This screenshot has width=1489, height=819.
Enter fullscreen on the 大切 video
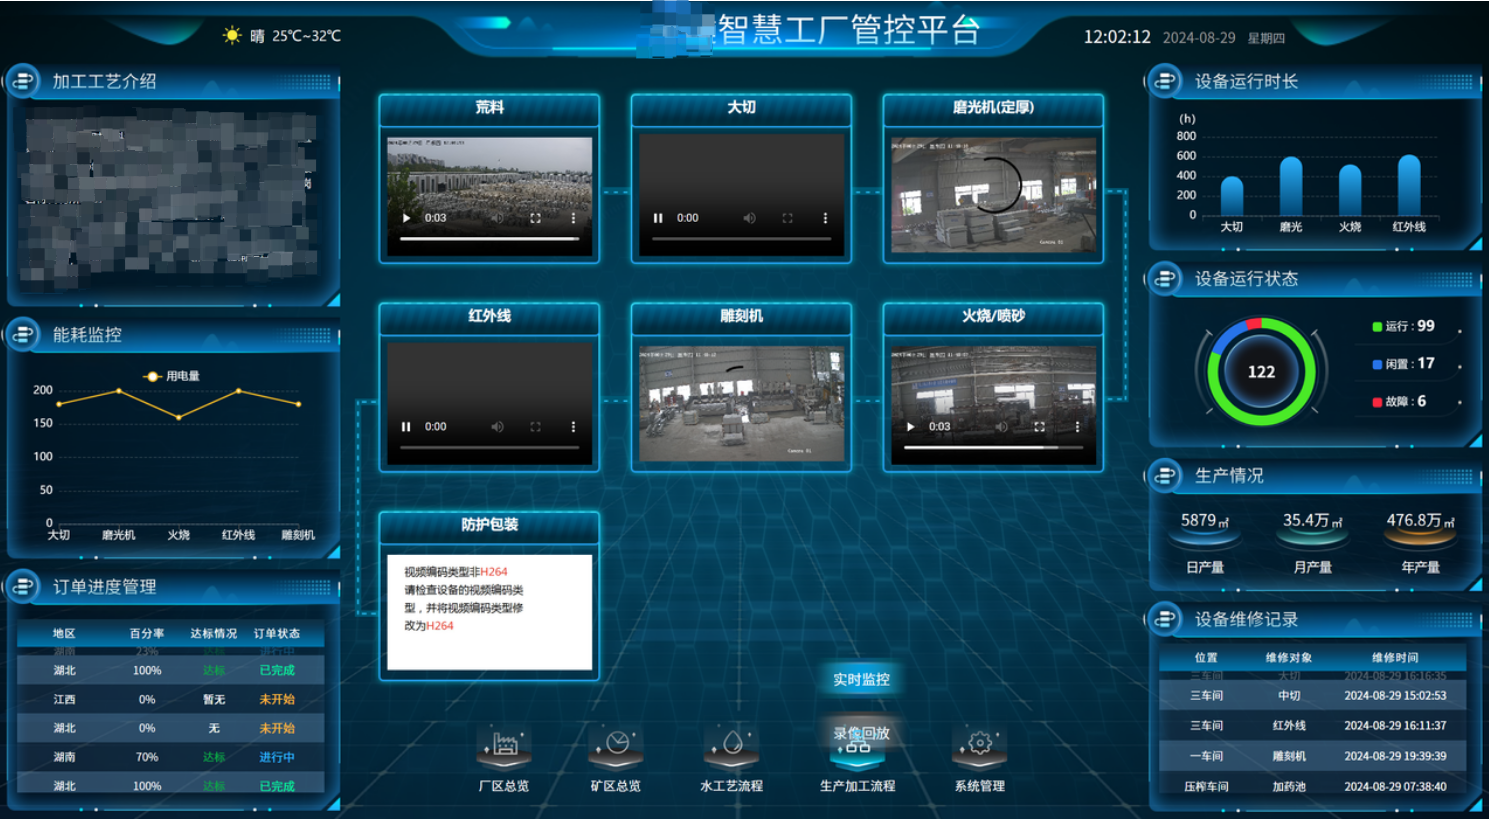click(787, 218)
